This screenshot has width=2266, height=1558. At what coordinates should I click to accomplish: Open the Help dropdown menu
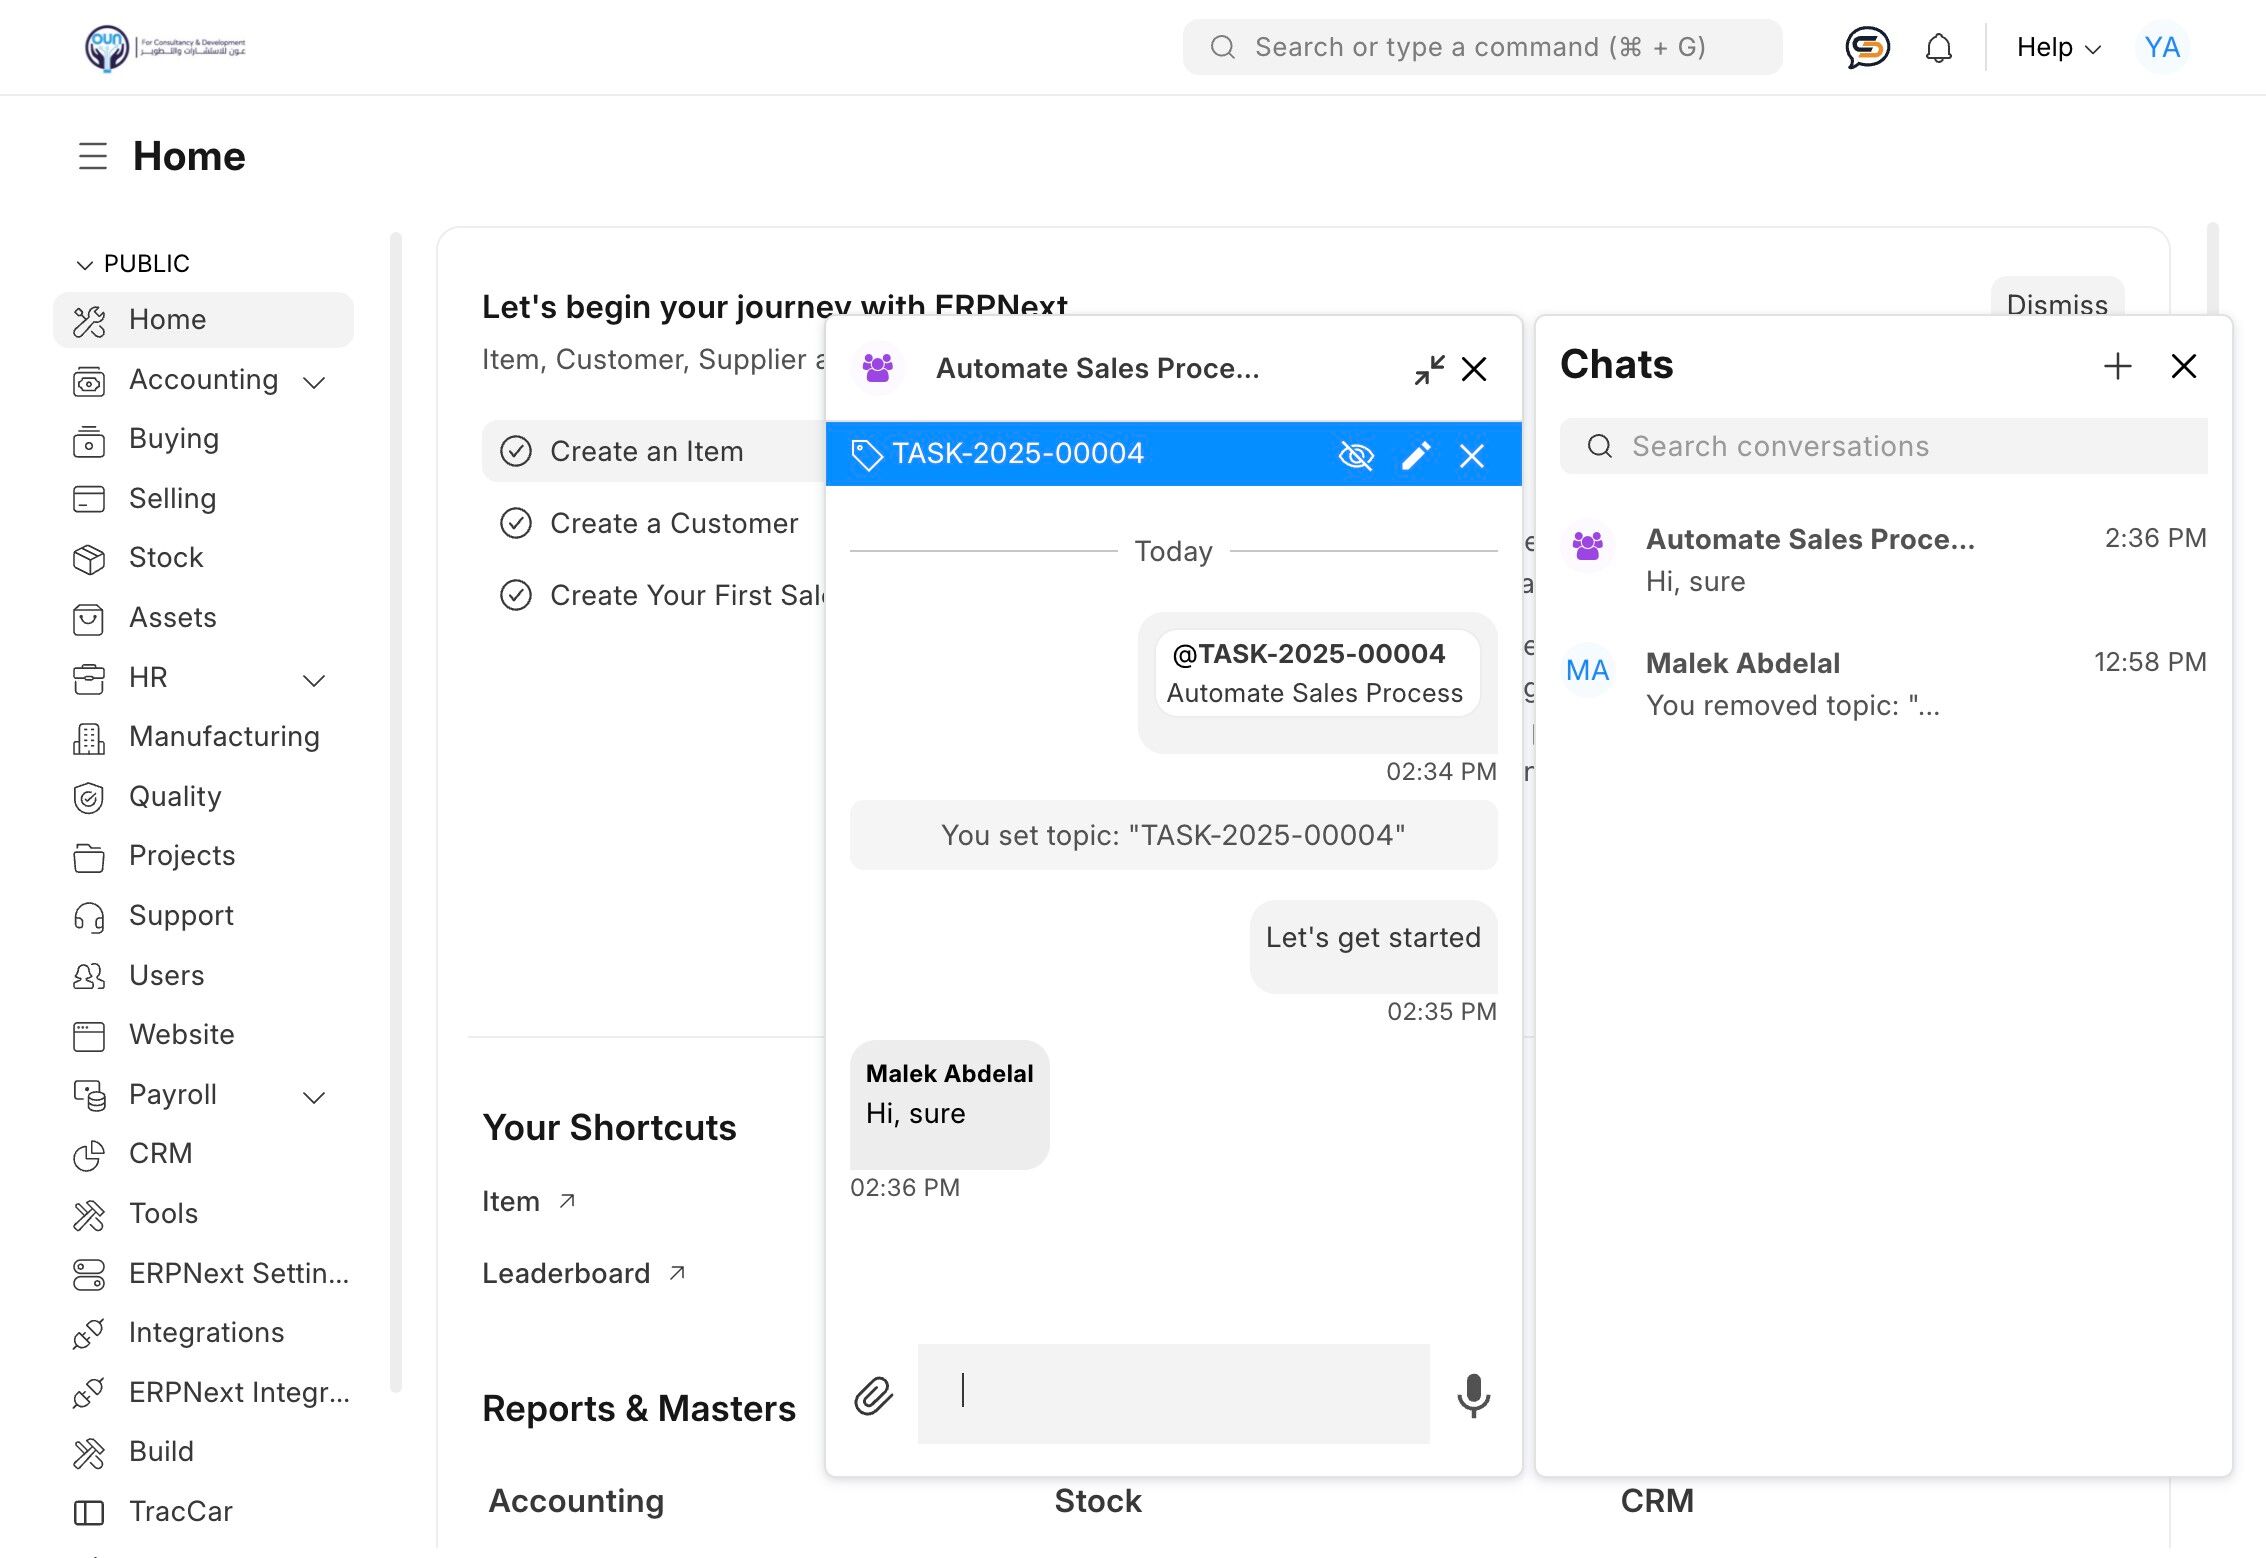(x=2058, y=47)
